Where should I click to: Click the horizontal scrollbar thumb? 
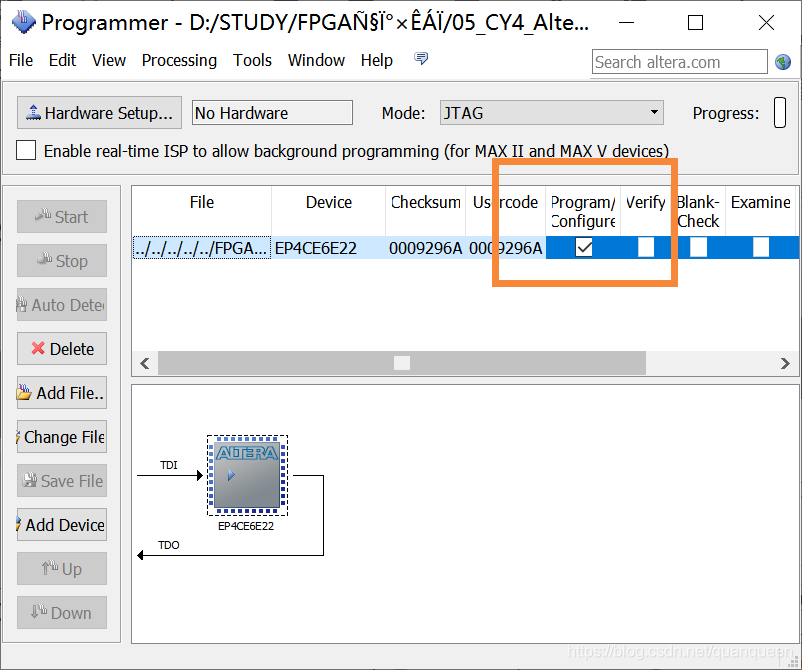pyautogui.click(x=402, y=363)
